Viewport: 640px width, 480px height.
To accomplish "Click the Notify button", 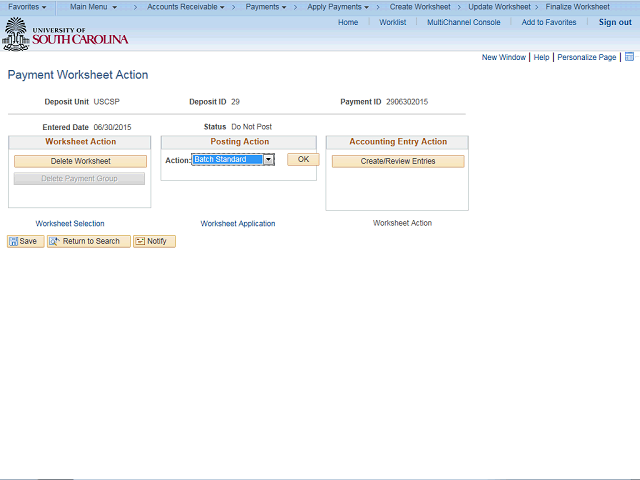I will click(x=154, y=241).
